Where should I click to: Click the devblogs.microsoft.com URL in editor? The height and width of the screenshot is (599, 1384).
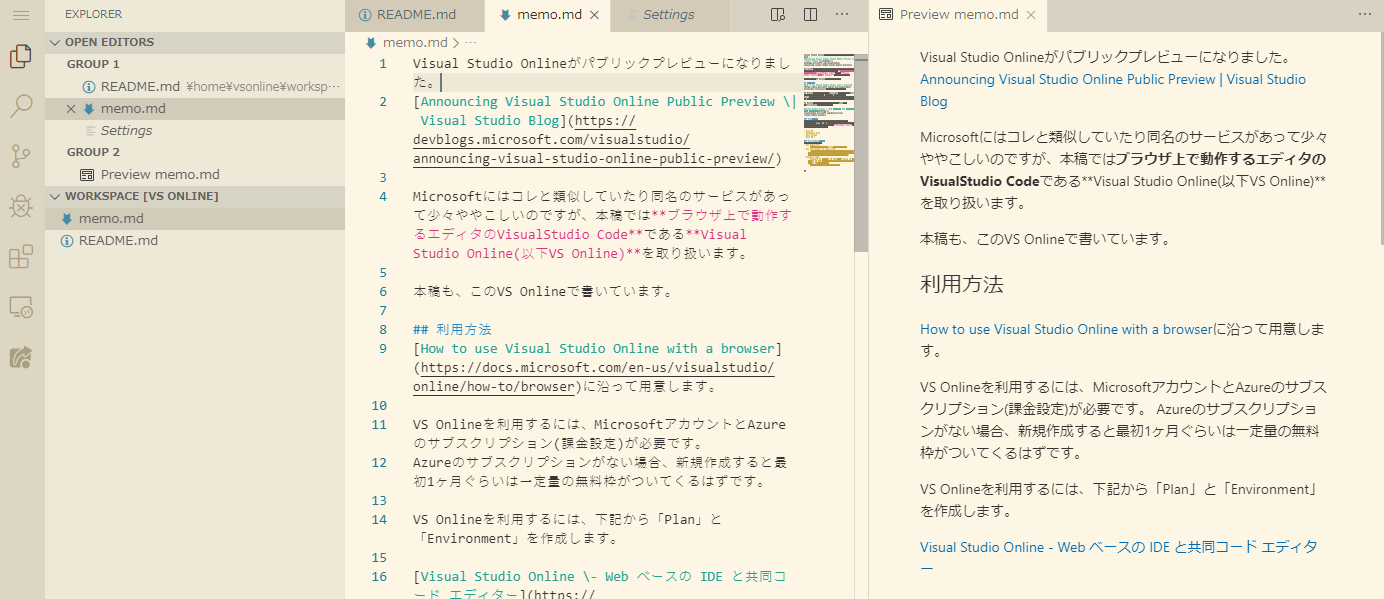598,140
